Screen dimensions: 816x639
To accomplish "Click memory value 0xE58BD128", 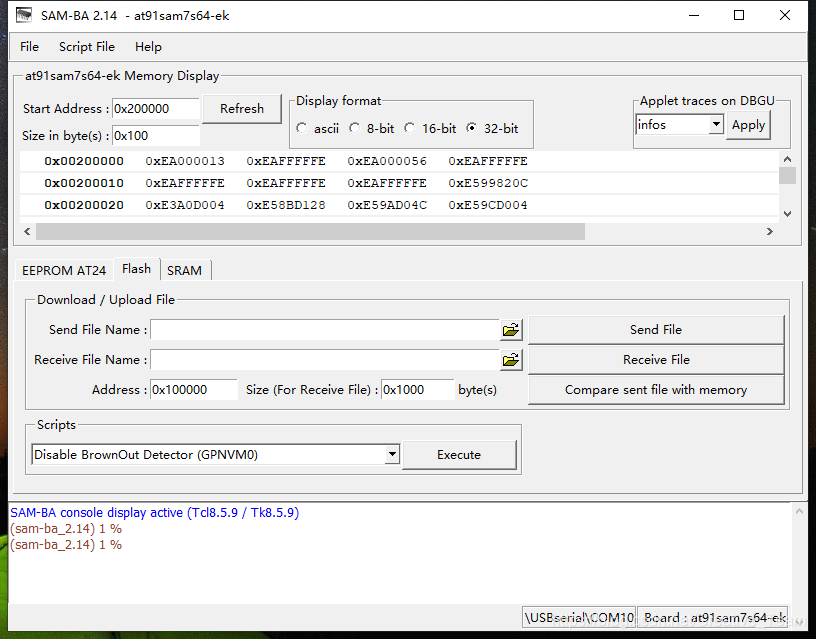I will click(x=286, y=205).
